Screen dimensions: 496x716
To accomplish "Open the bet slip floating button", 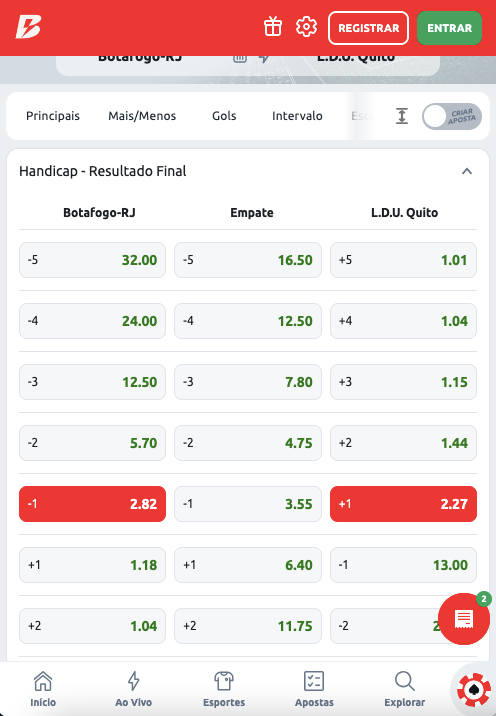I will (x=464, y=619).
